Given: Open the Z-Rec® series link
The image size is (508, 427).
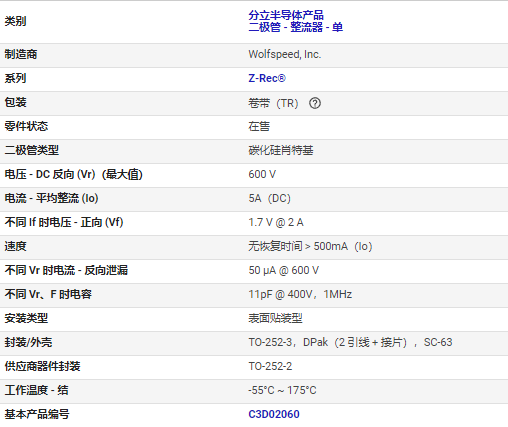Looking at the screenshot, I should pyautogui.click(x=267, y=78).
